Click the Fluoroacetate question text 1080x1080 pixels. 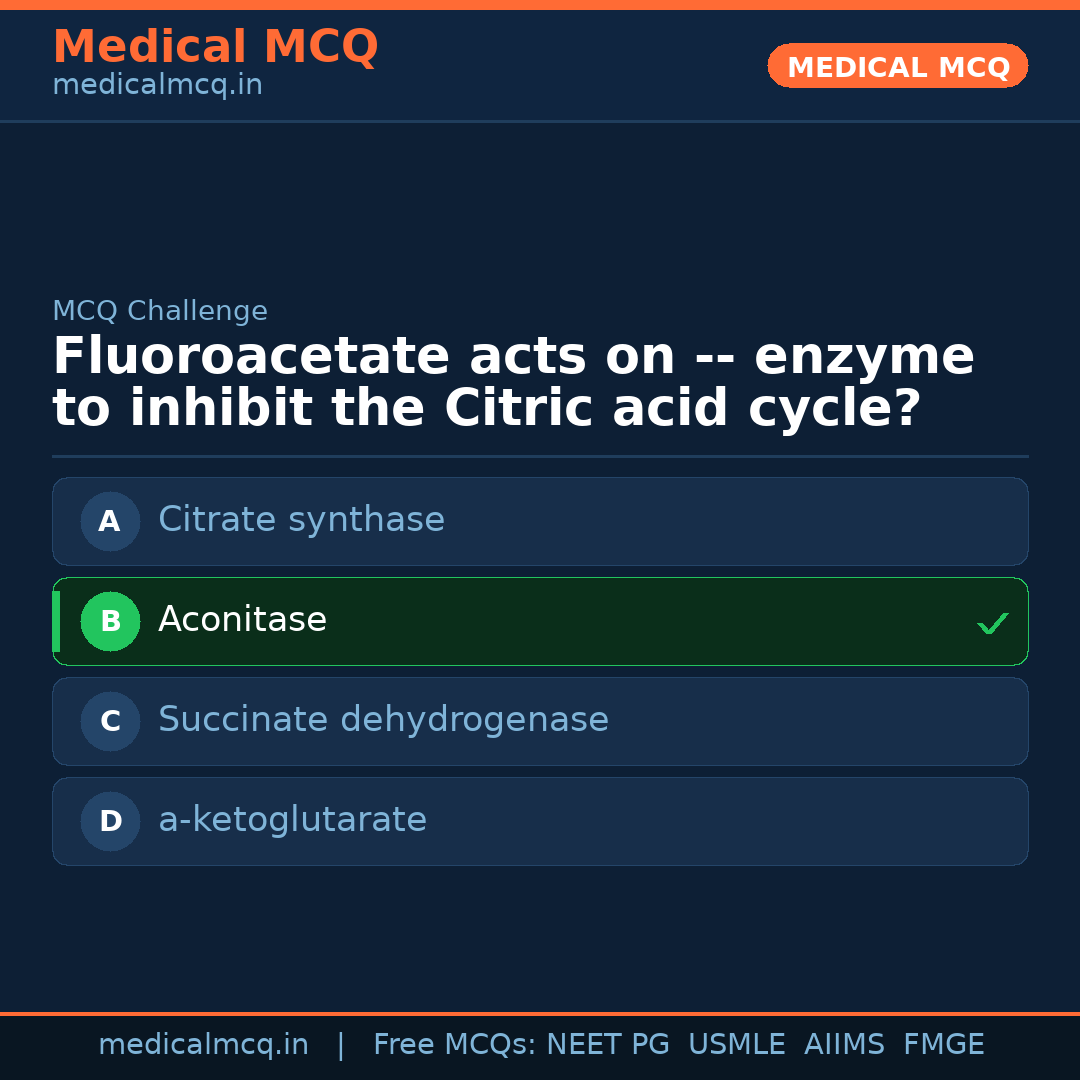point(513,383)
